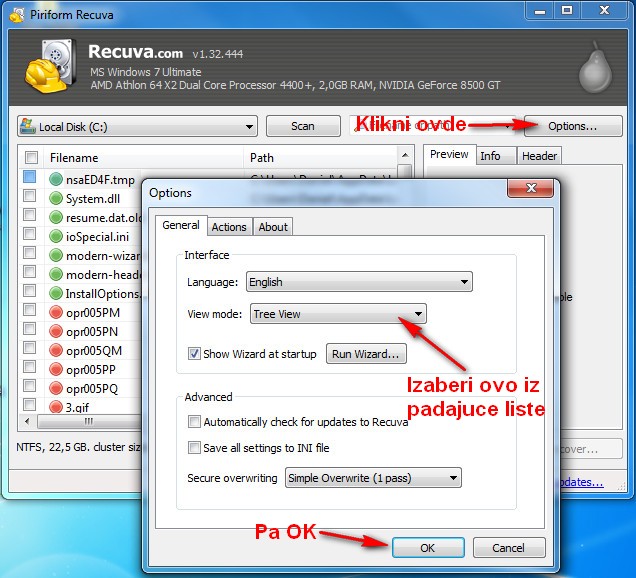Click the green status icon for modern-wizard
The height and width of the screenshot is (578, 636).
pos(56,256)
